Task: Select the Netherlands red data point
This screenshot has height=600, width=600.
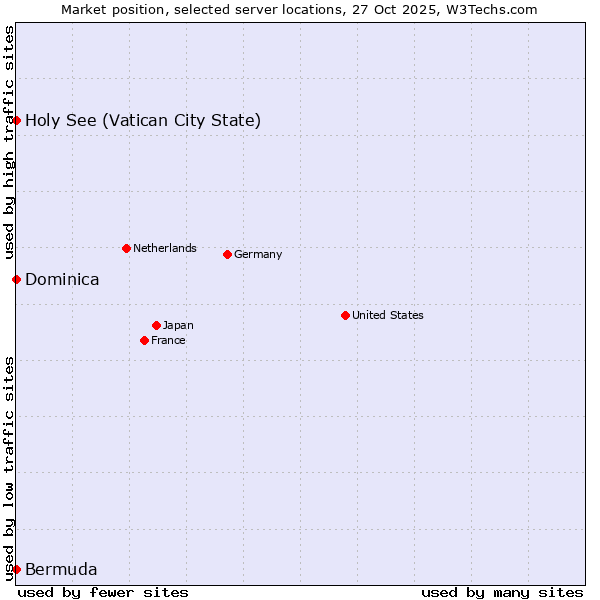Action: tap(126, 248)
